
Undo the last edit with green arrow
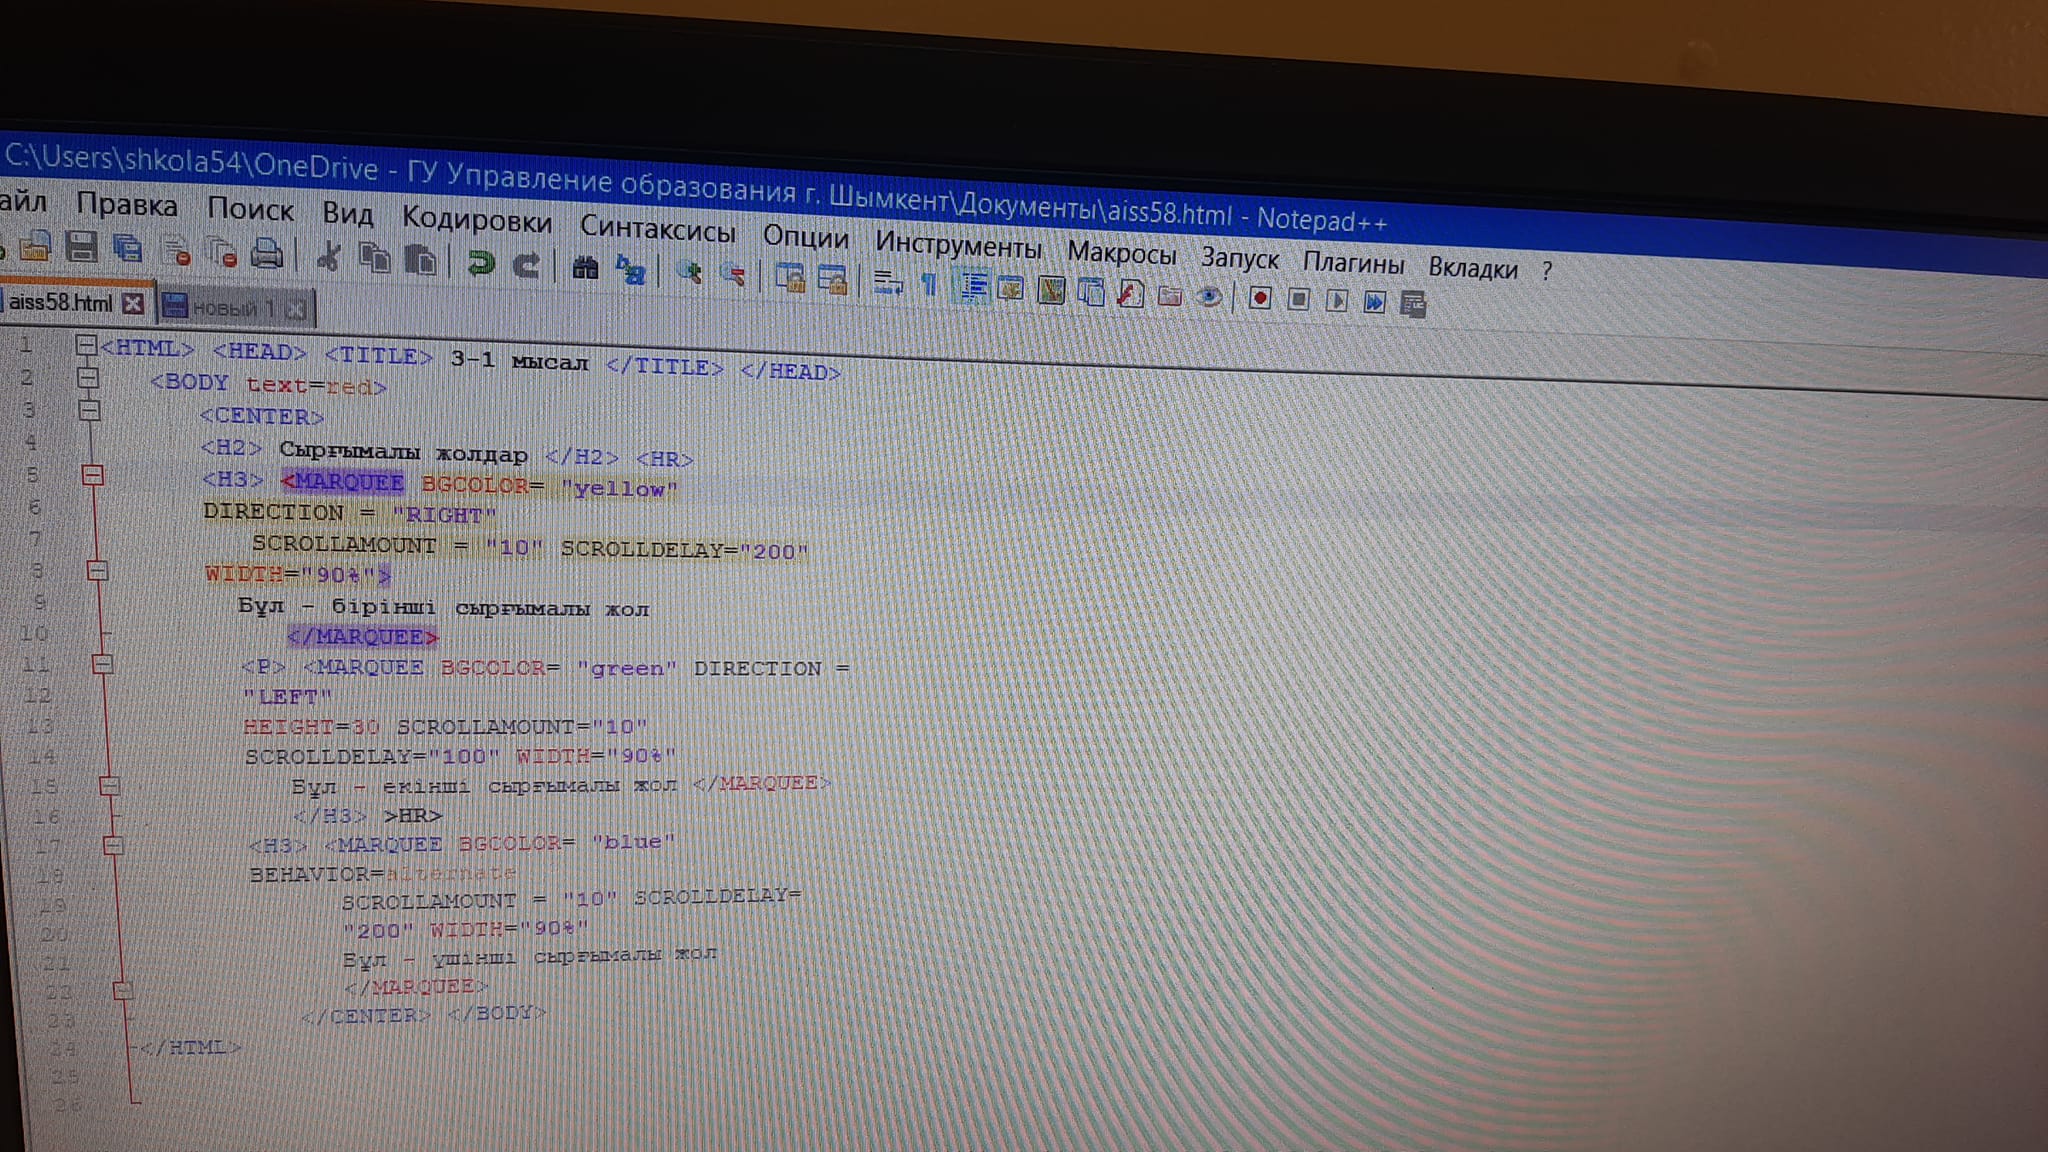[x=481, y=263]
